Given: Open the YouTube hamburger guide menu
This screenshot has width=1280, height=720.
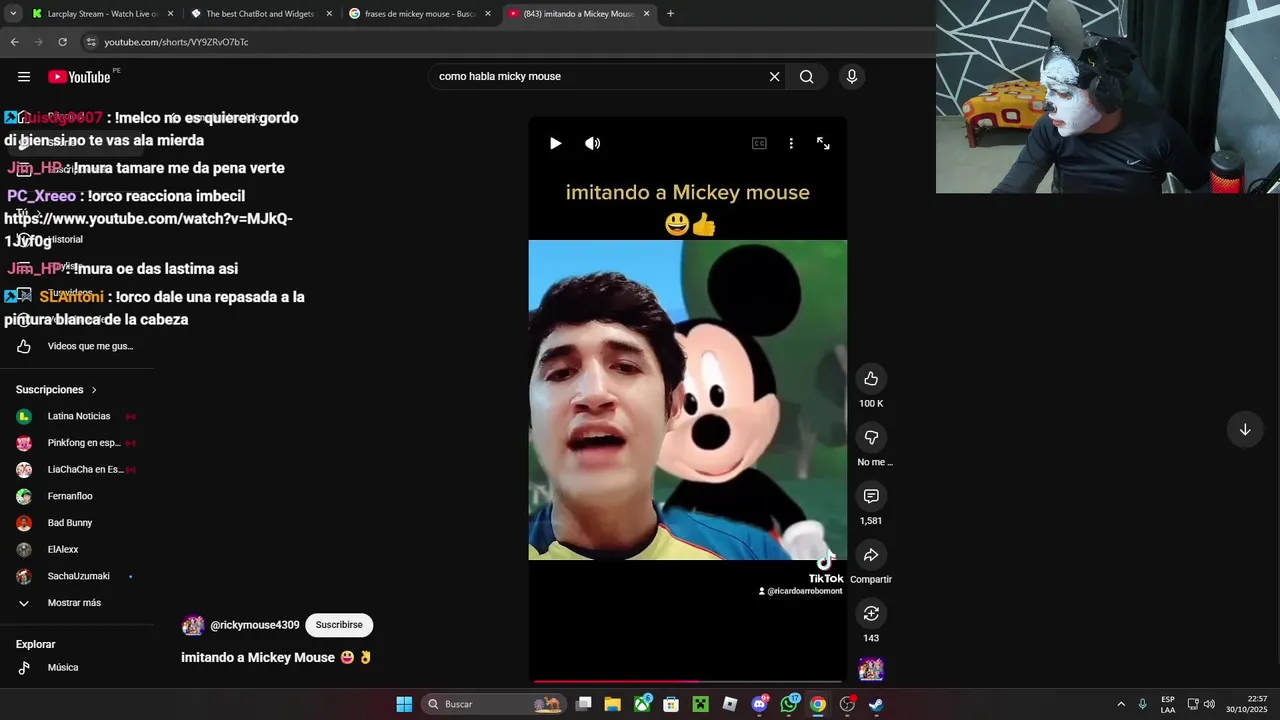Looking at the screenshot, I should point(24,77).
